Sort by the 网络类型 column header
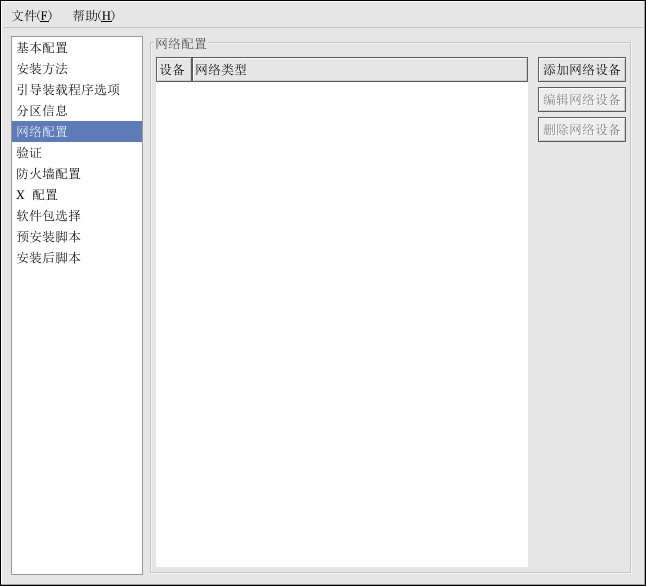This screenshot has width=646, height=586. pos(358,70)
